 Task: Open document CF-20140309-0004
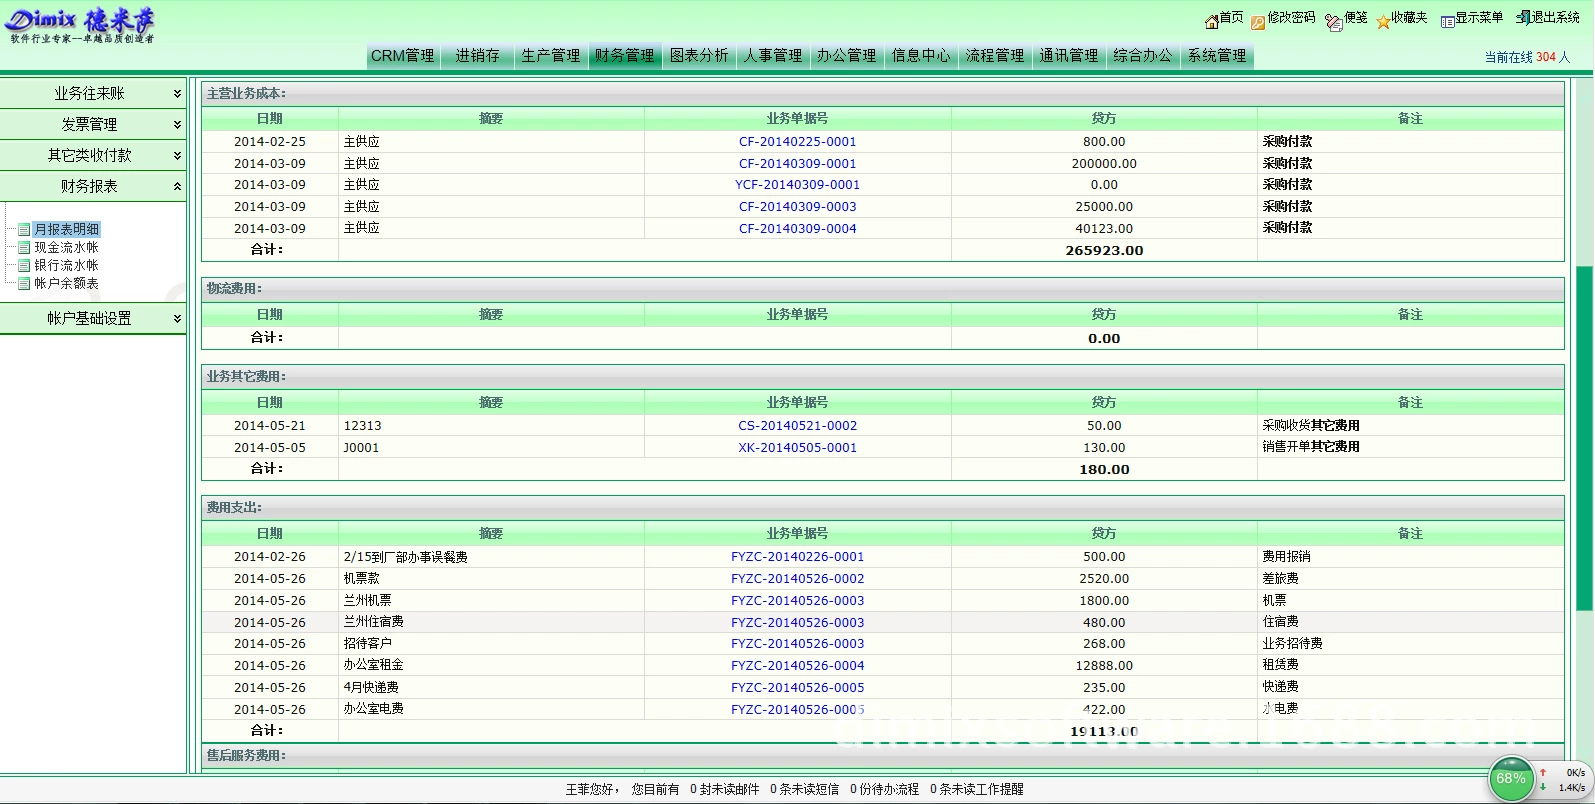click(797, 229)
